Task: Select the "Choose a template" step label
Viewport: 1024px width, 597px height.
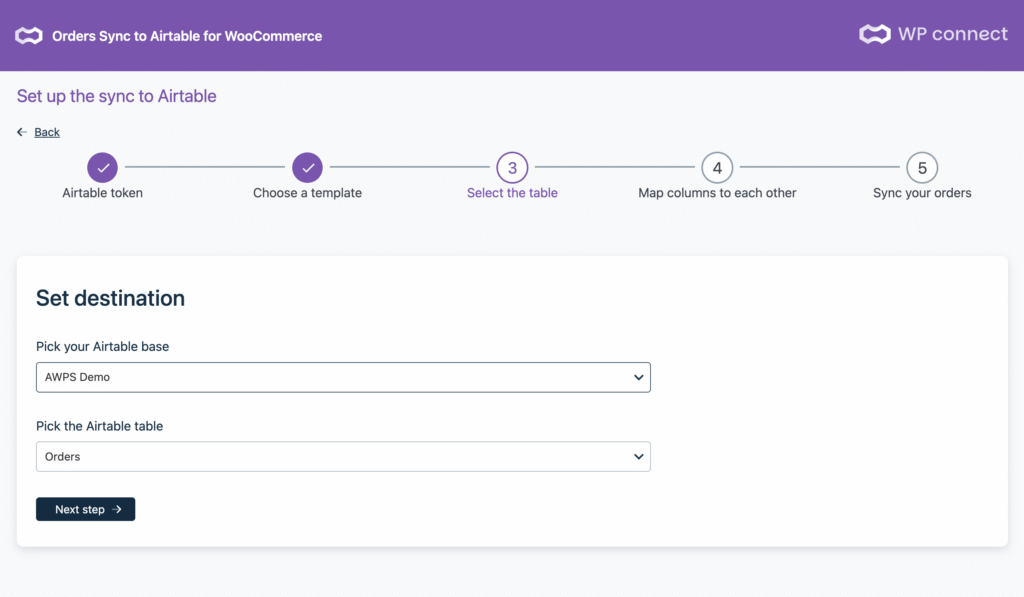Action: (x=307, y=193)
